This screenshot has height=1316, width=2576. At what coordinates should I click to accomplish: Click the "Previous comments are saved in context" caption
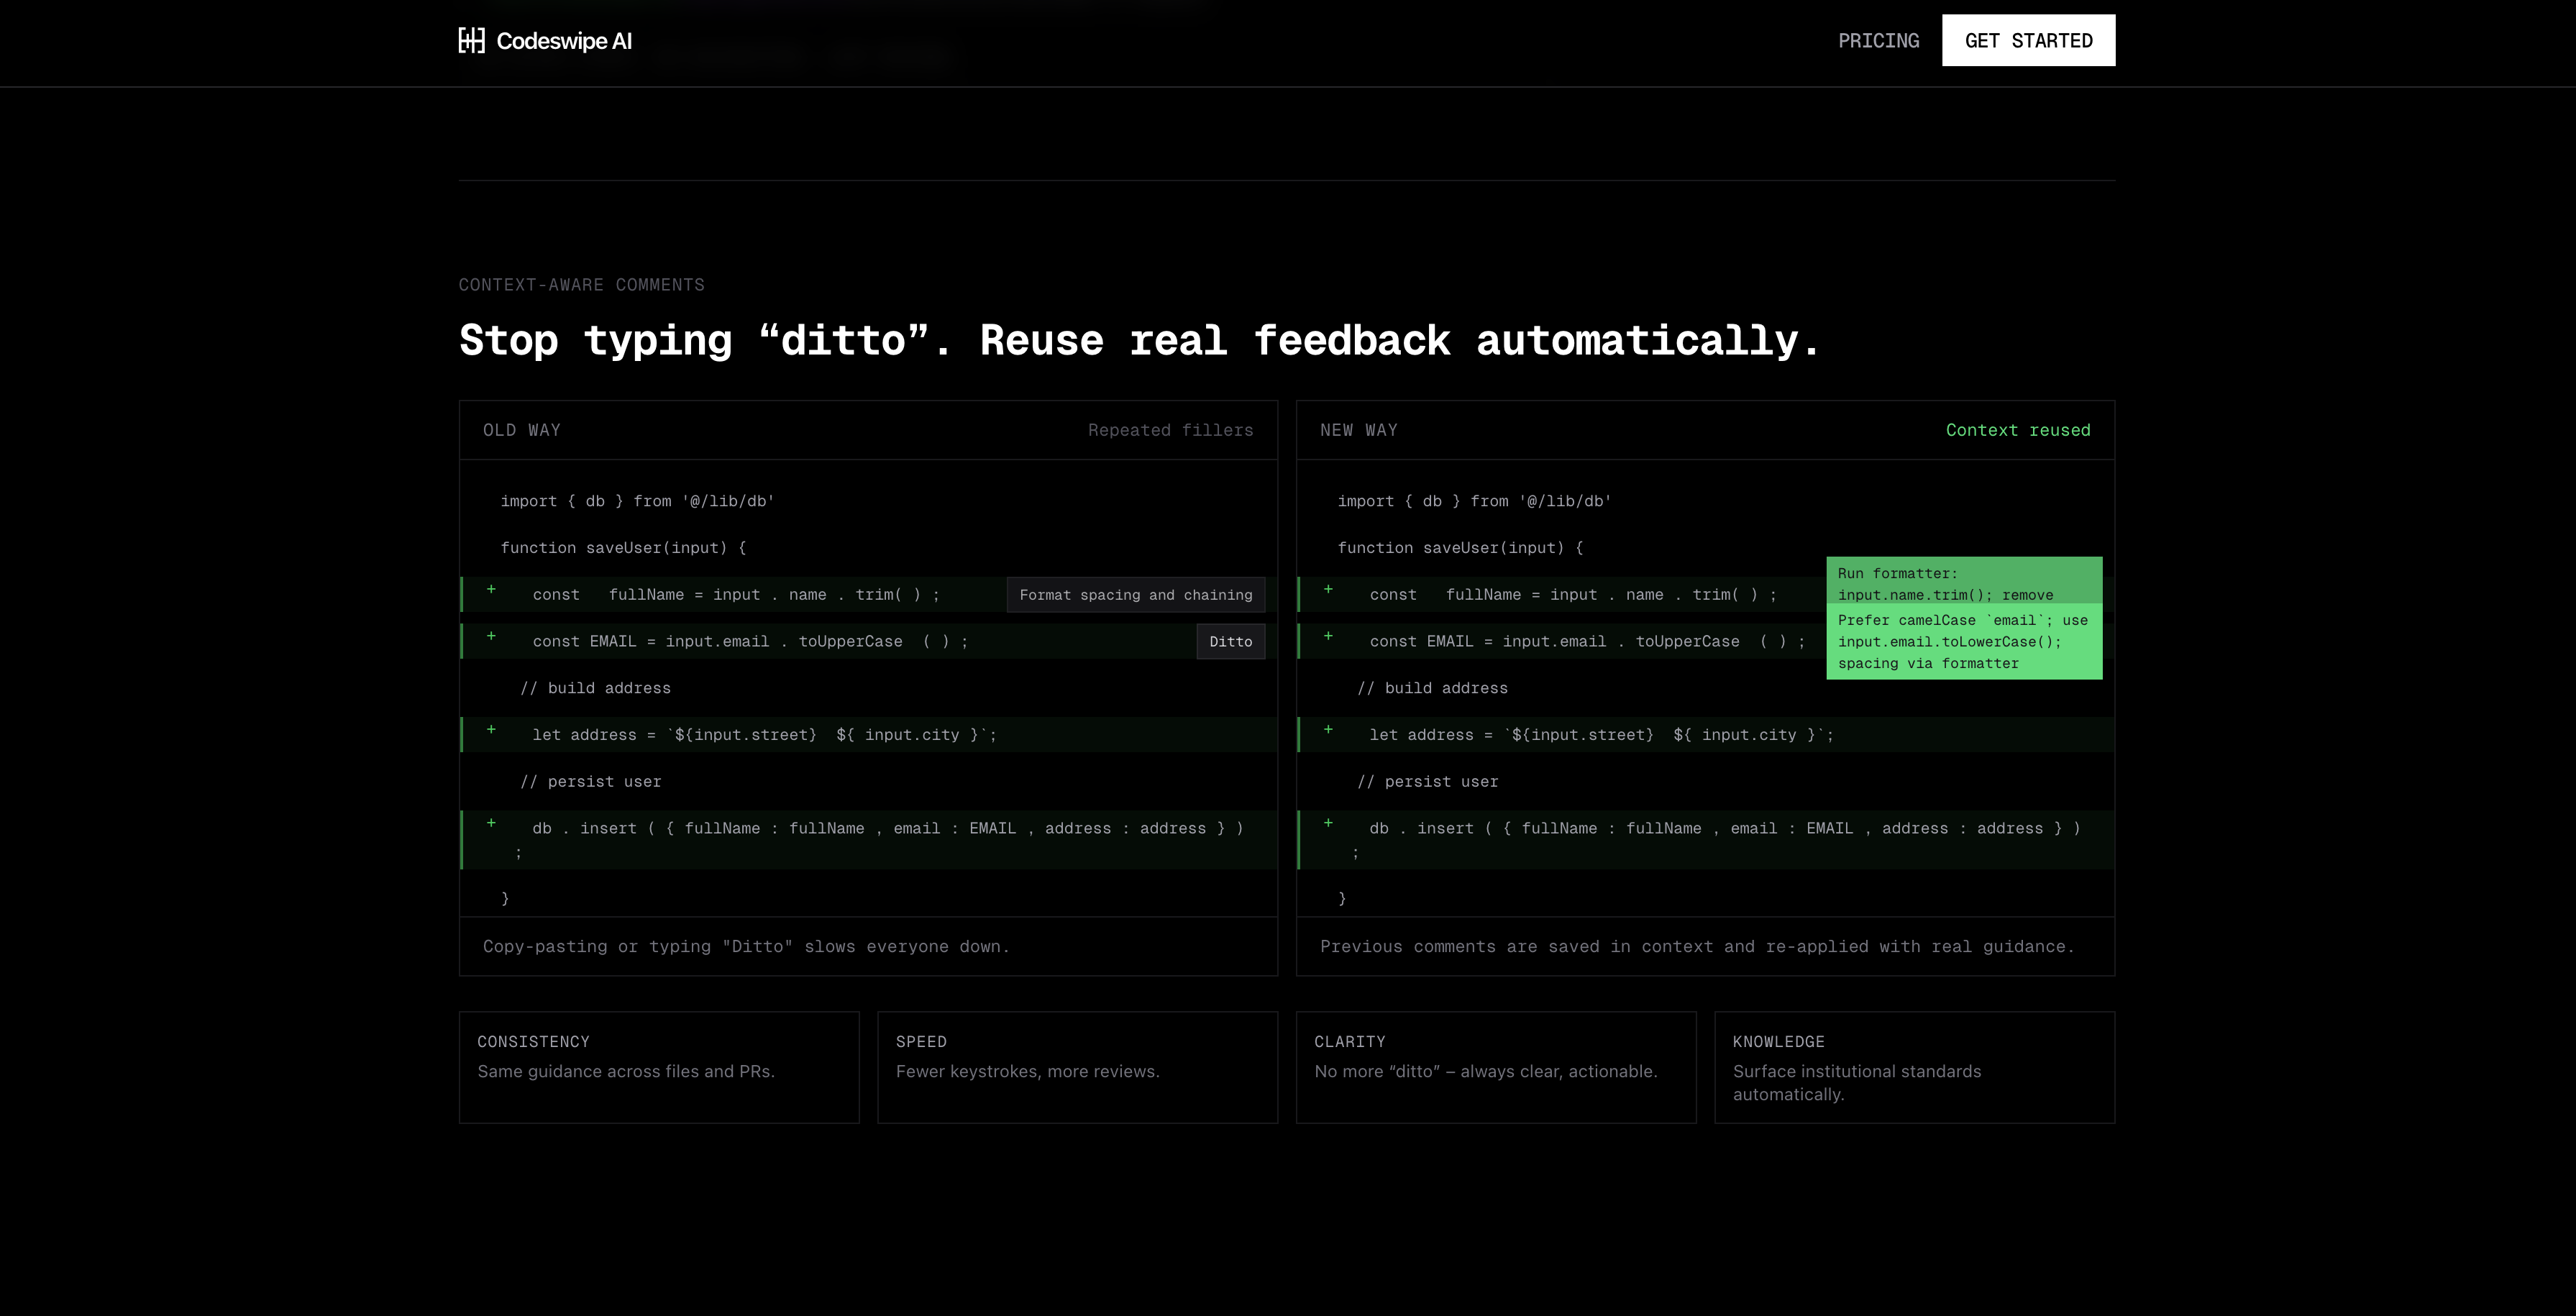point(1697,946)
